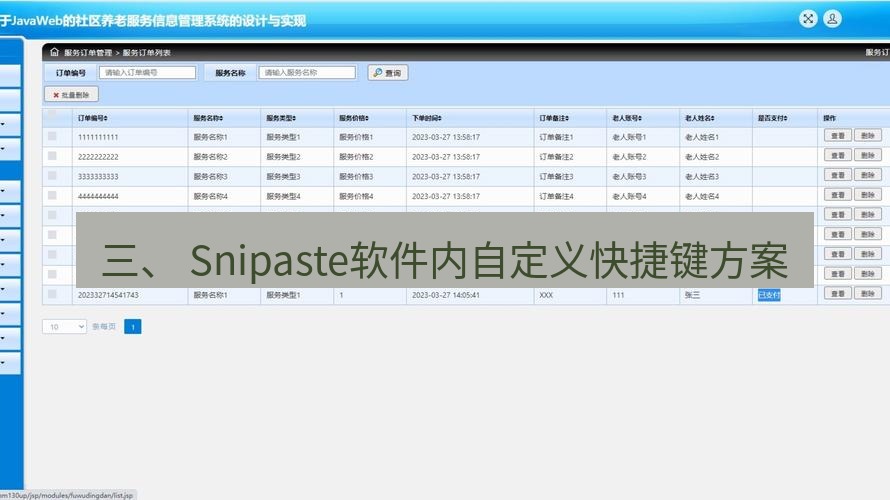Click the 2023-03-27 14:05:41 time cell

(x=446, y=295)
